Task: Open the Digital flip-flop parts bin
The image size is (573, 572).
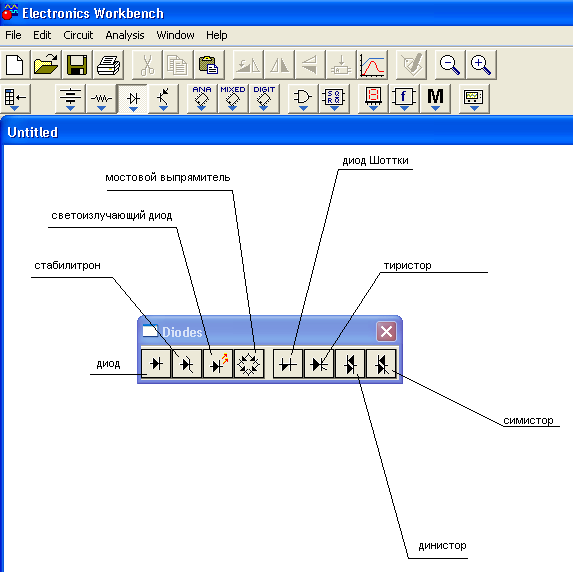Action: 334,99
